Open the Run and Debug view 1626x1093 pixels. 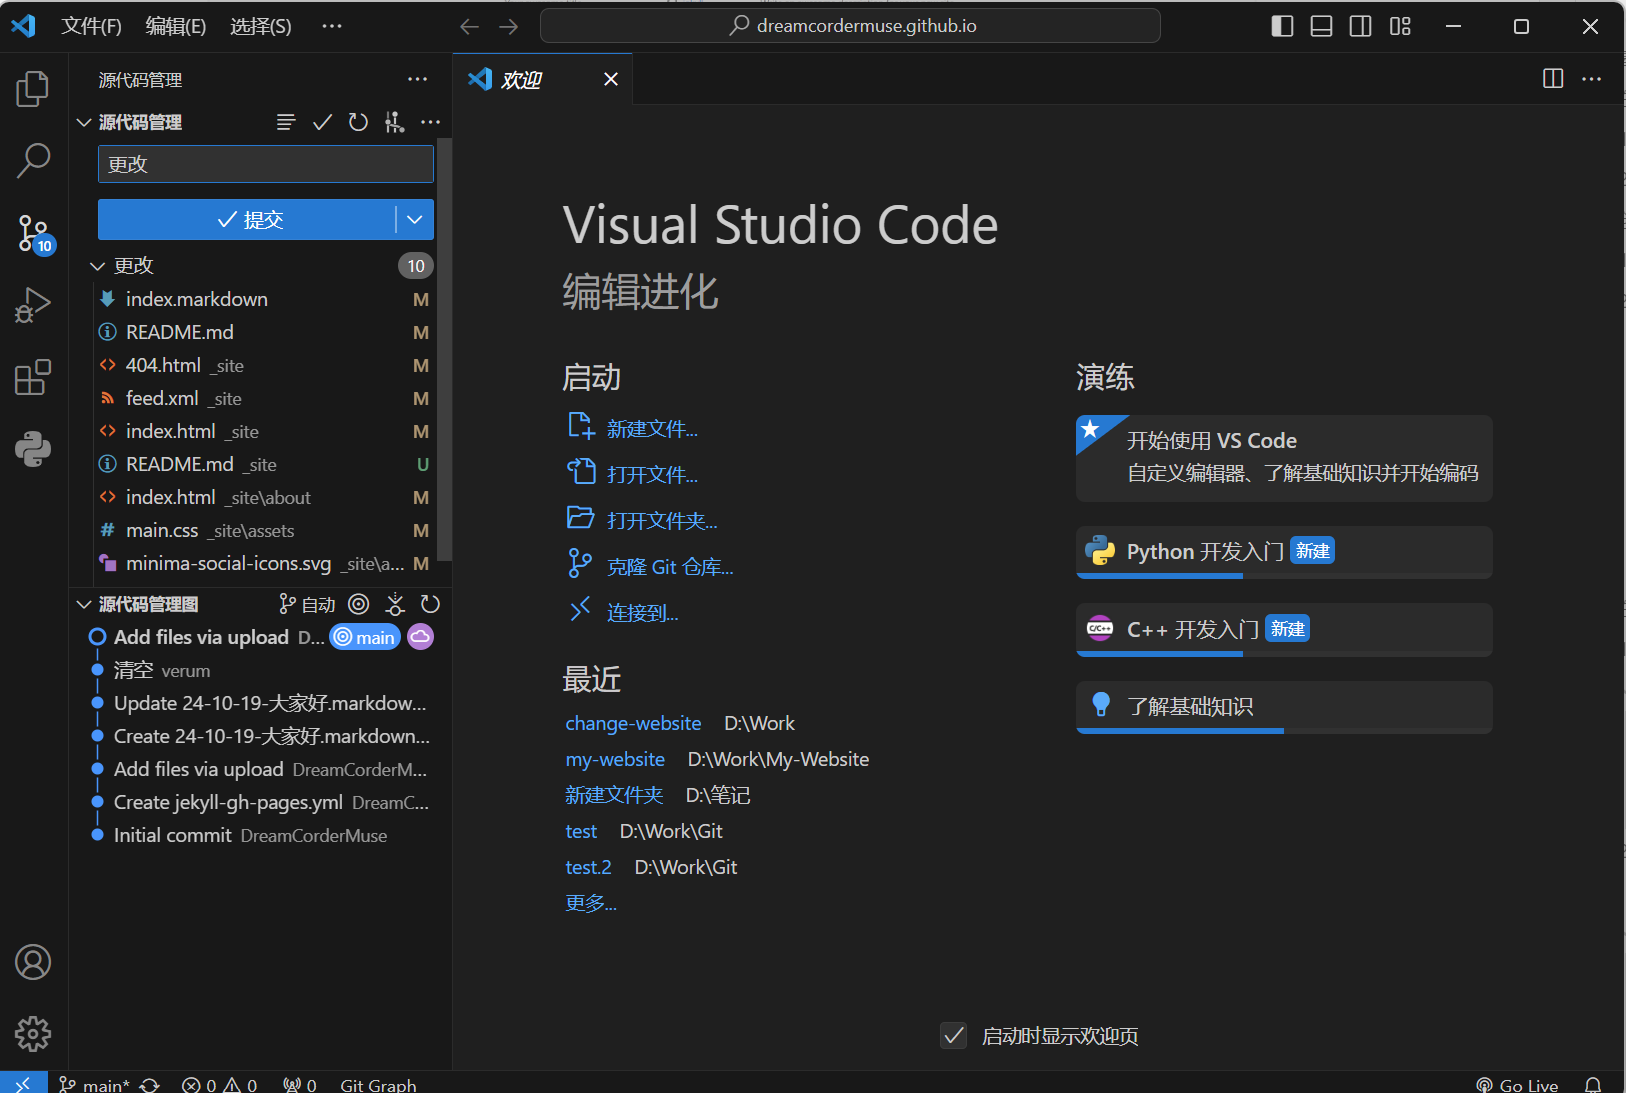33,305
